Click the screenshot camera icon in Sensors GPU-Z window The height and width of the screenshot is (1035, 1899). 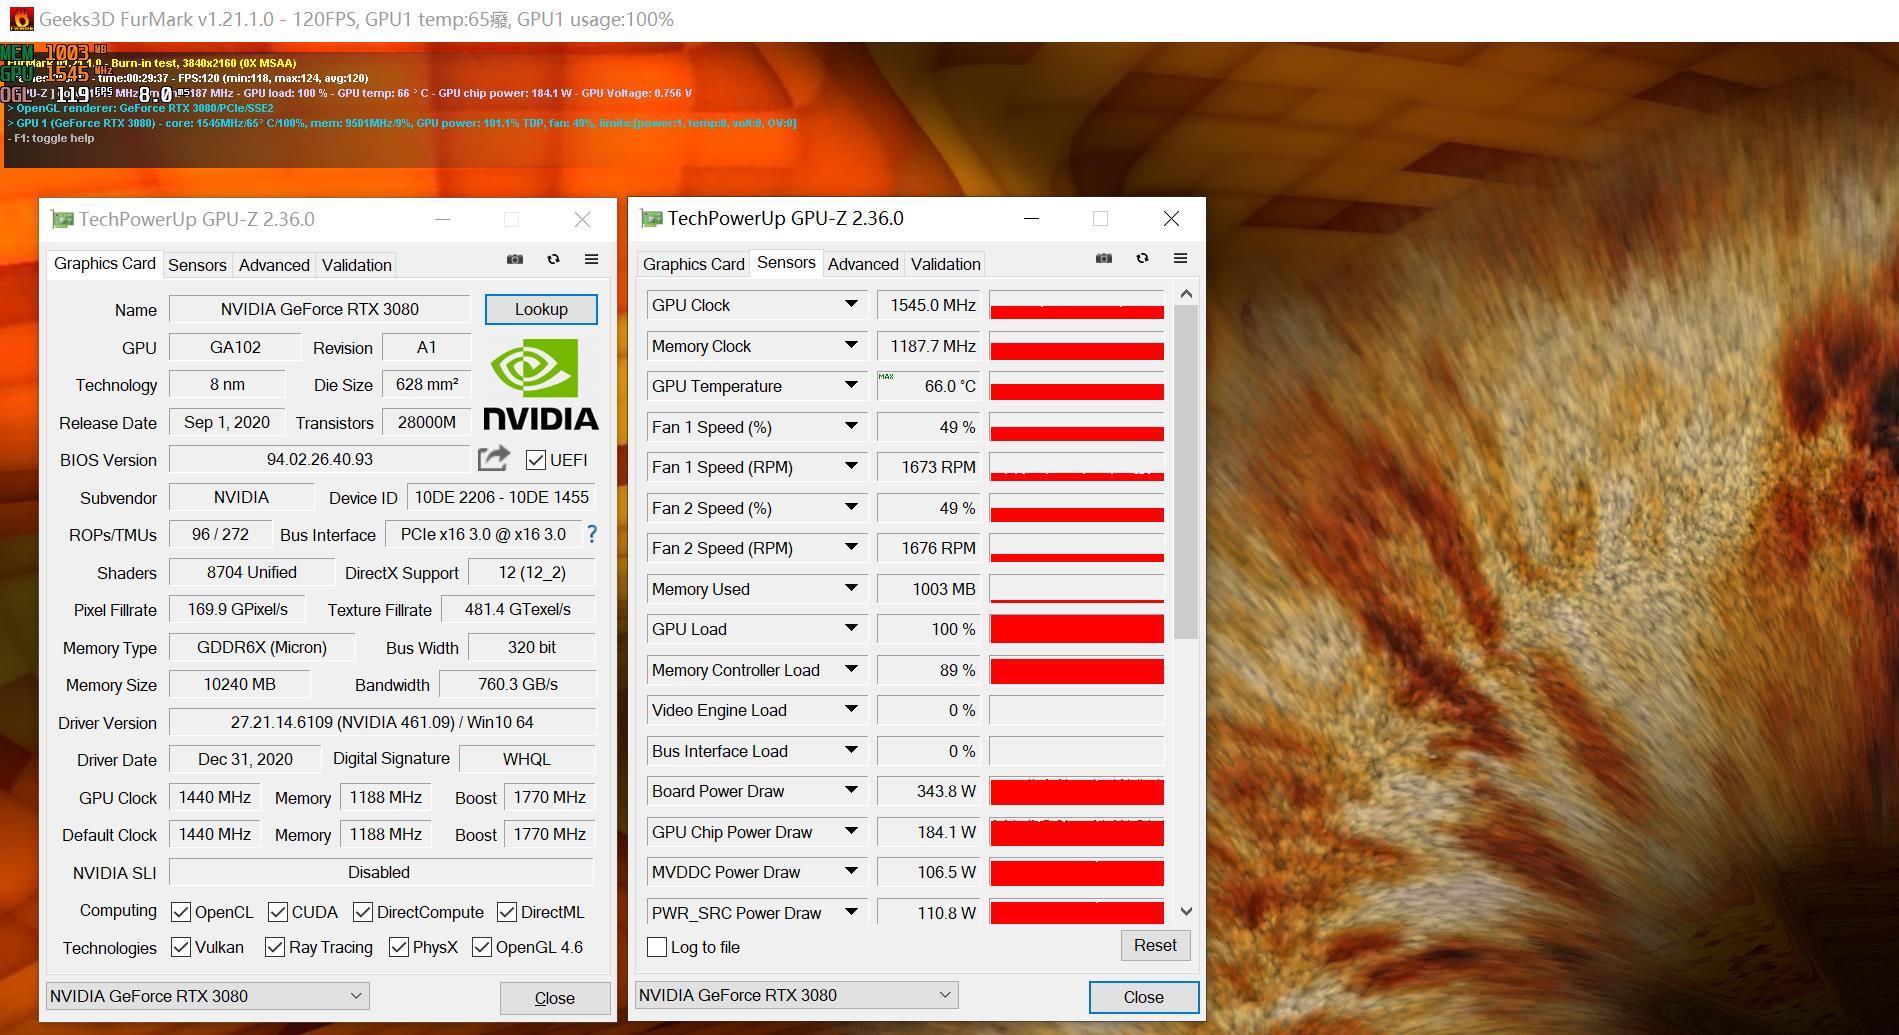[1104, 258]
